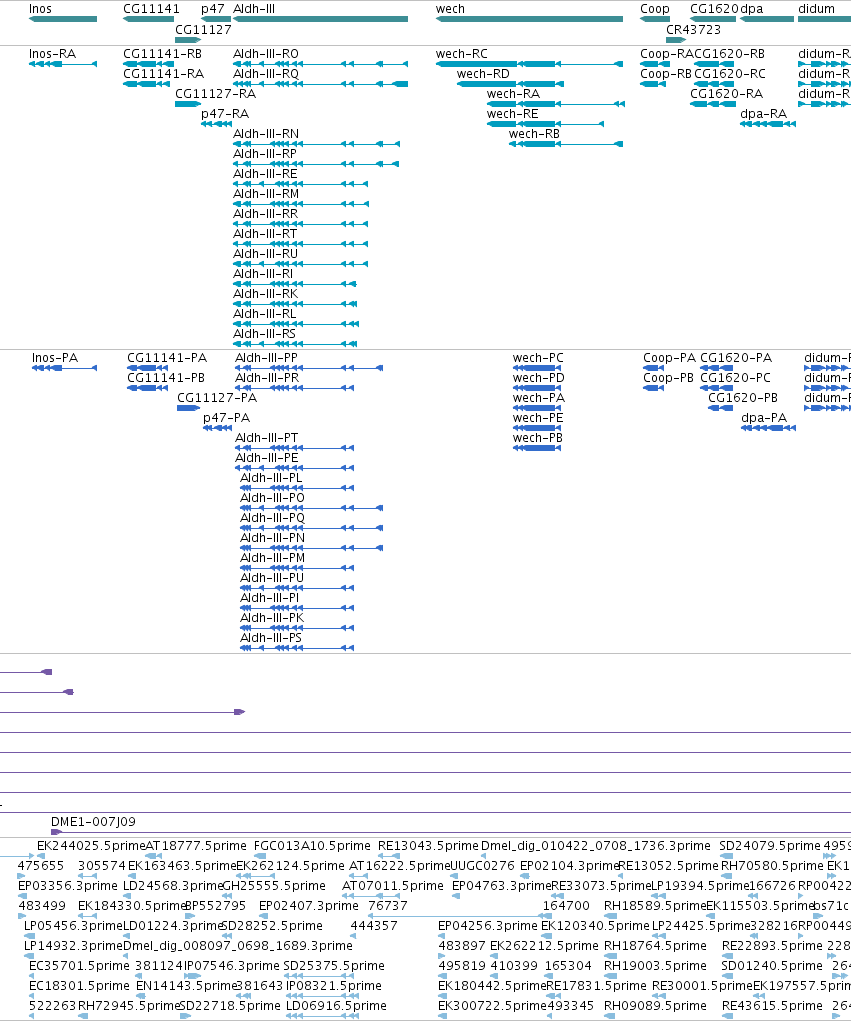Click the Aldh-III-RT transcript label
Screen dimensions: 851x1021
click(265, 234)
